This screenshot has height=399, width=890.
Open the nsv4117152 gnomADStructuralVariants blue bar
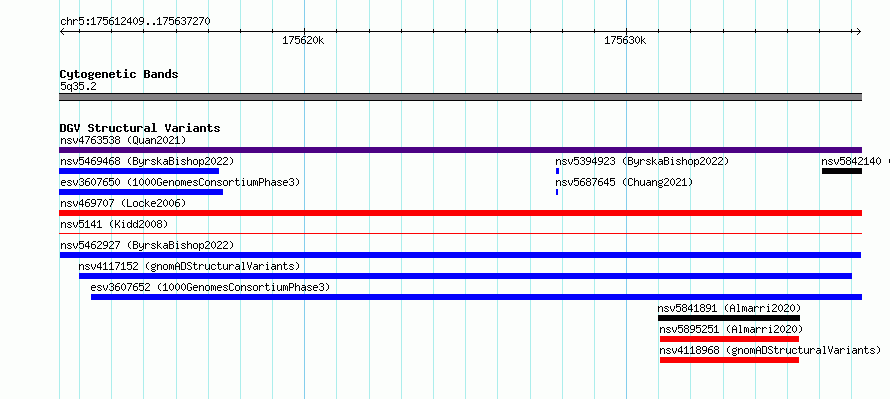click(x=465, y=276)
